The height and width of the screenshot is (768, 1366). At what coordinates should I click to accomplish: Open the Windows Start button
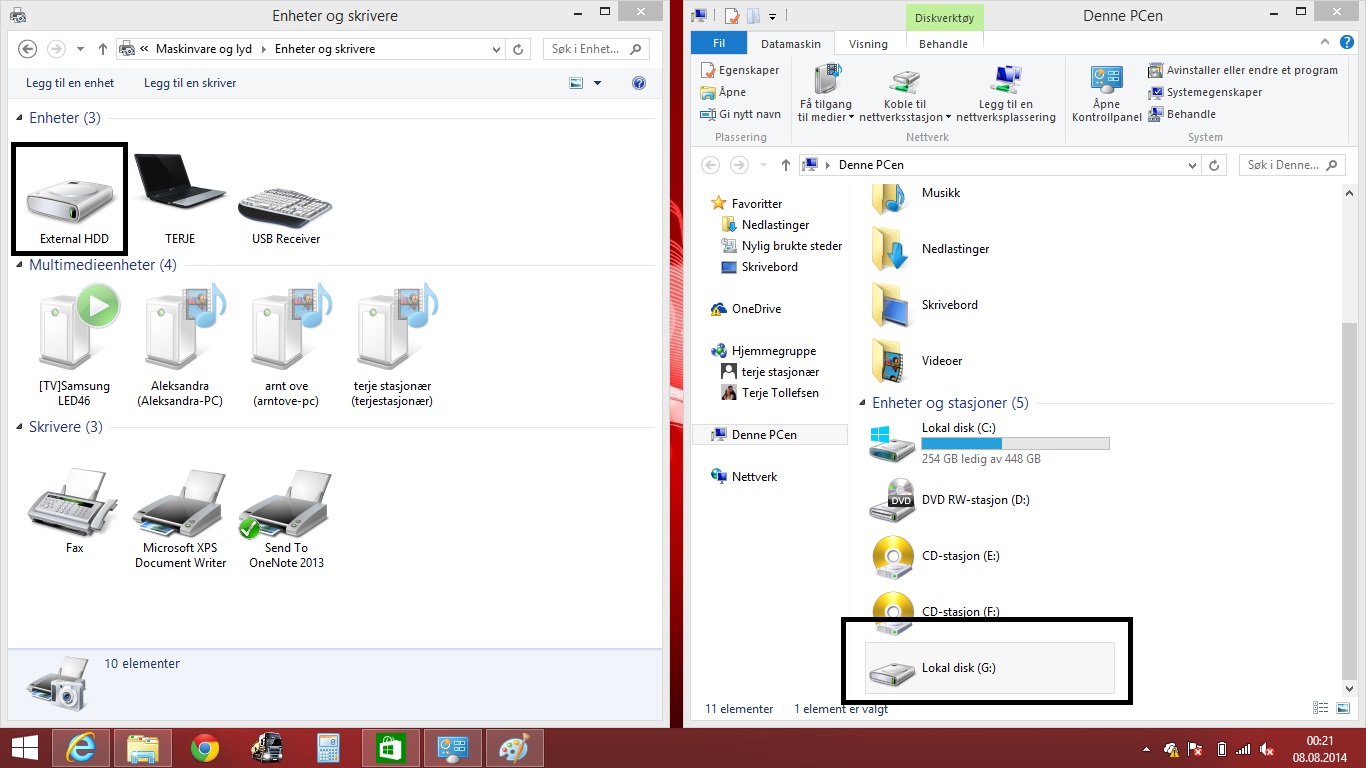pyautogui.click(x=25, y=748)
